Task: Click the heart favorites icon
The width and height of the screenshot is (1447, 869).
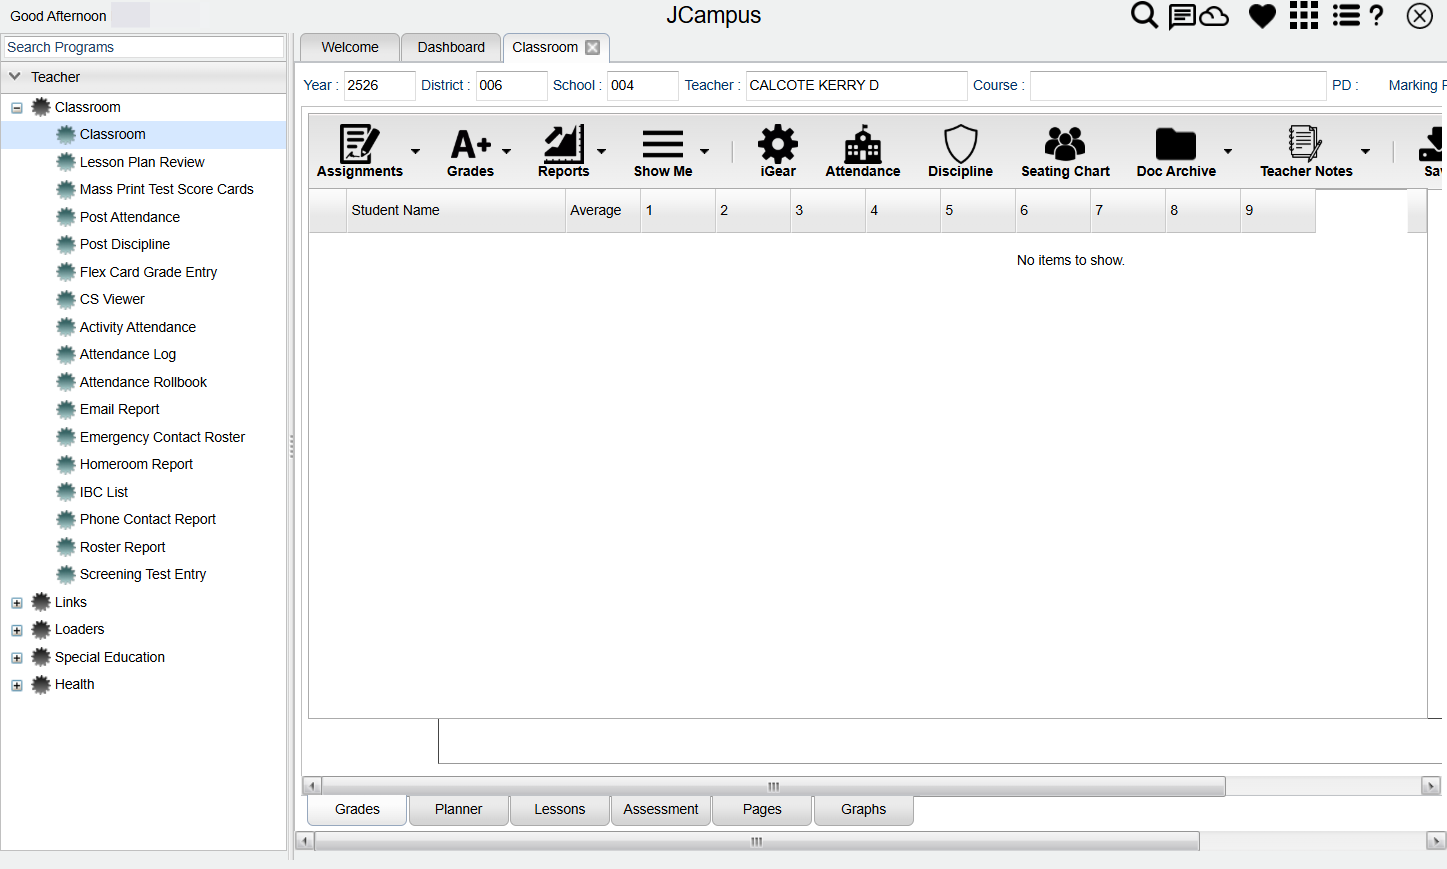Action: [x=1262, y=16]
